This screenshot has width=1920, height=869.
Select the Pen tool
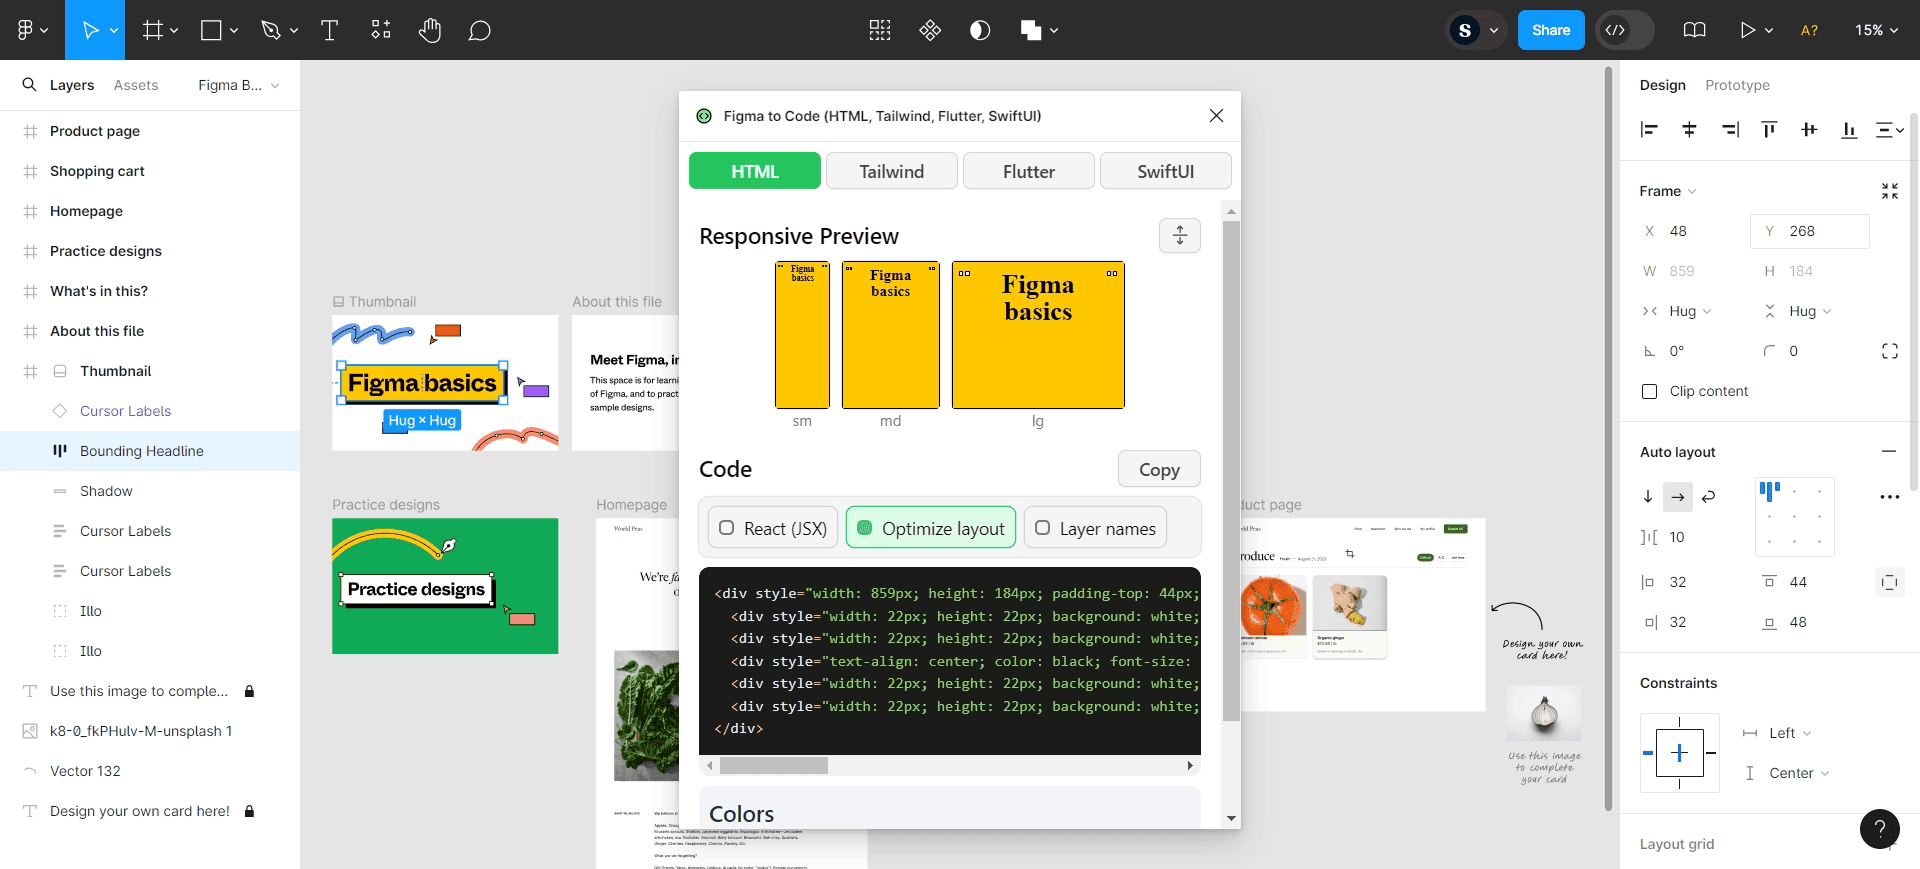pos(270,30)
